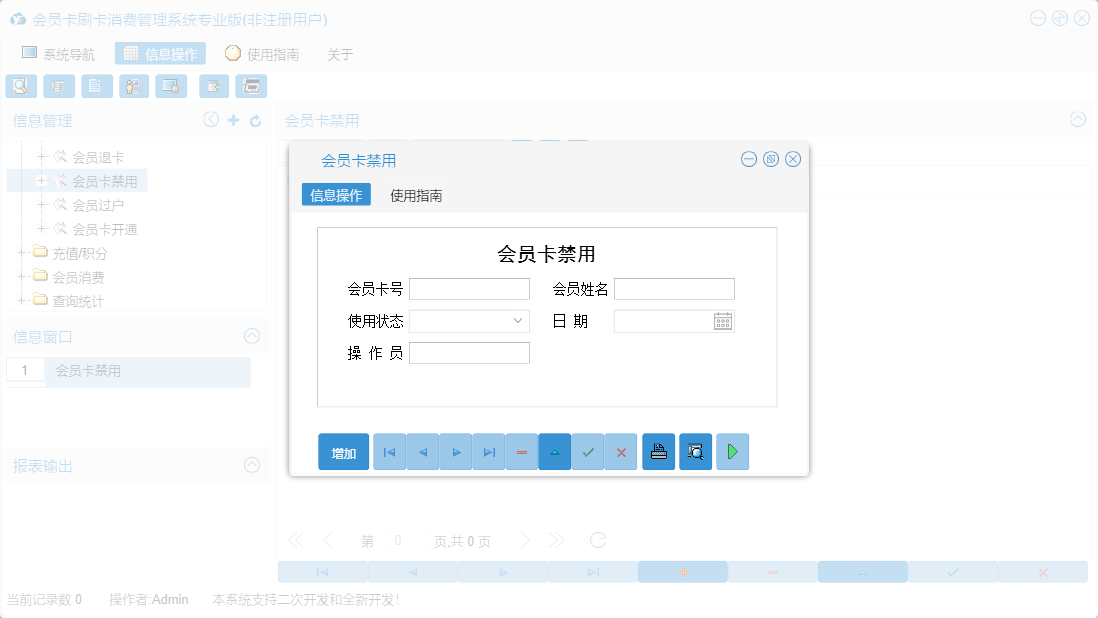Run the form with the green play icon
Image resolution: width=1098 pixels, height=618 pixels.
tap(732, 451)
